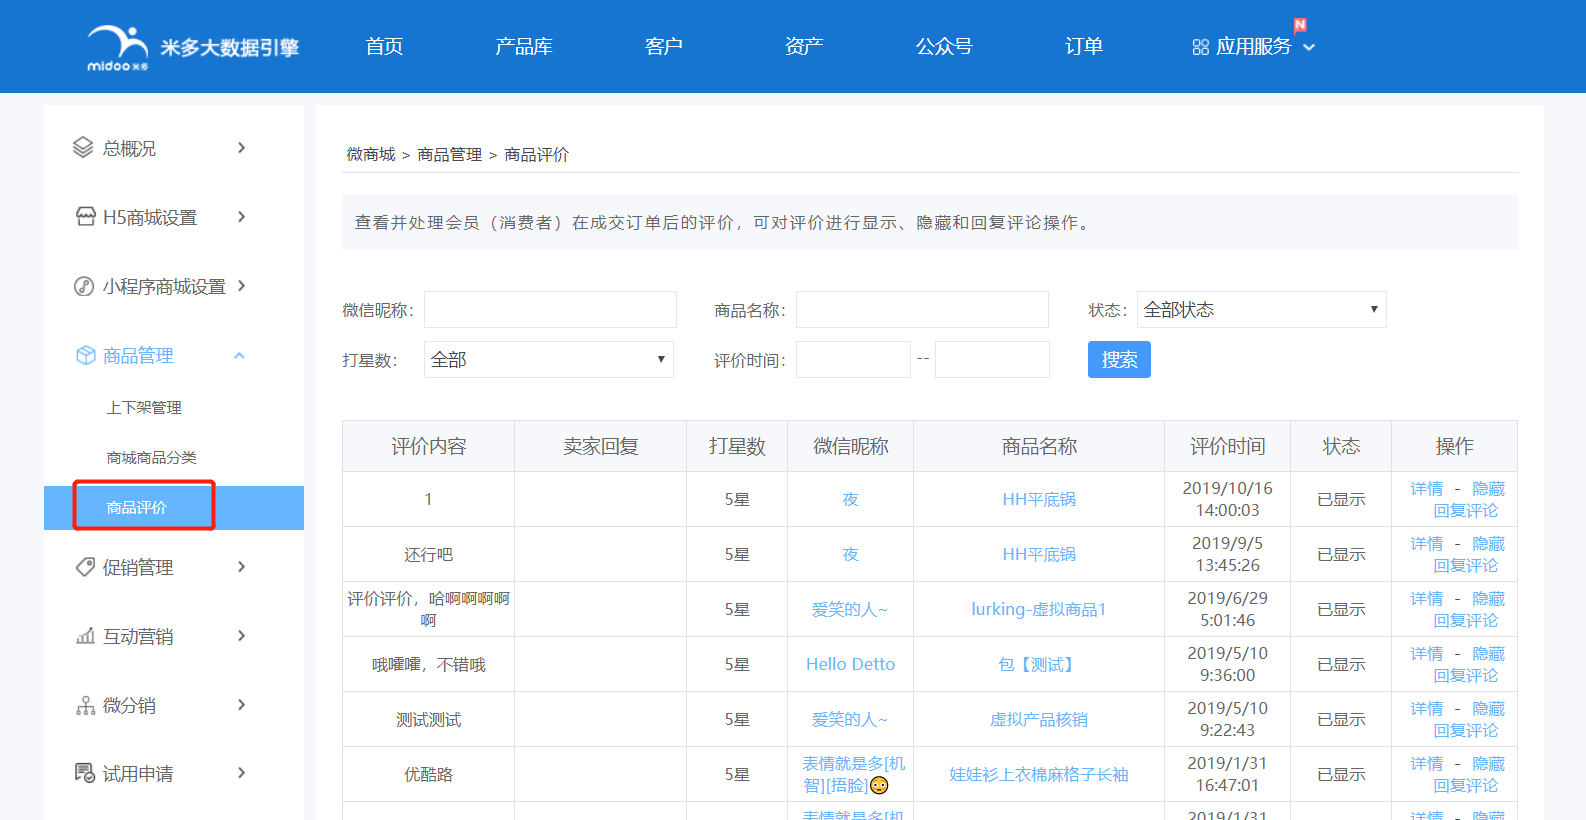Collapse the 商品管理 section
The height and width of the screenshot is (820, 1586).
click(x=239, y=356)
